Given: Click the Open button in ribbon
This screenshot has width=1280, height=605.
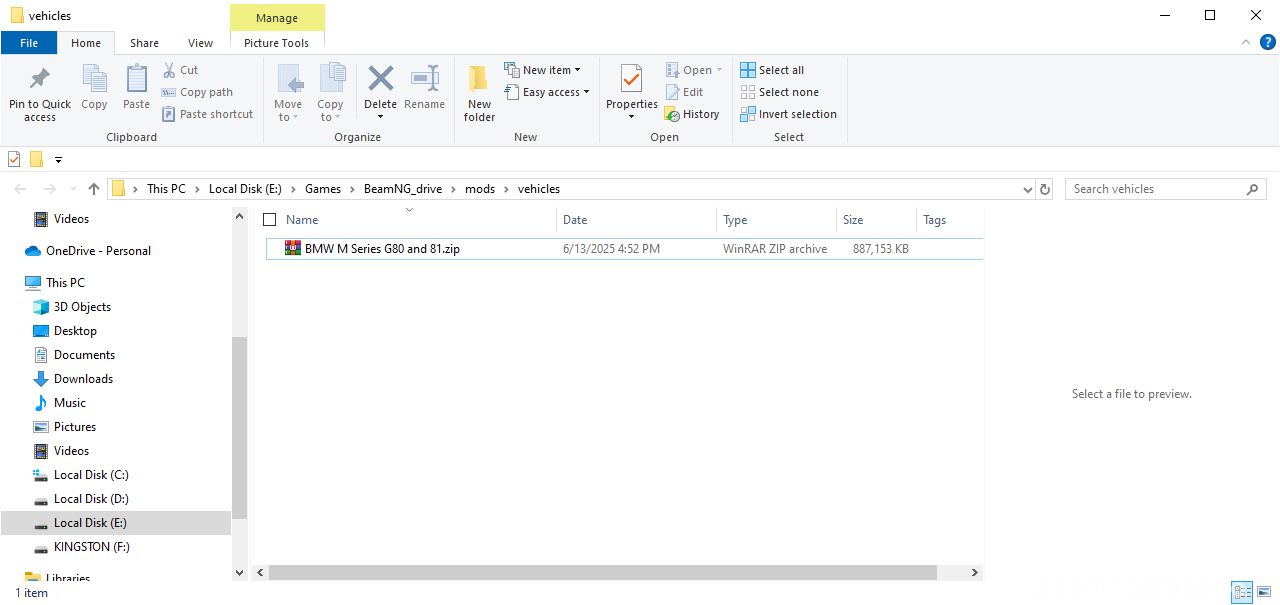Looking at the screenshot, I should pos(694,70).
